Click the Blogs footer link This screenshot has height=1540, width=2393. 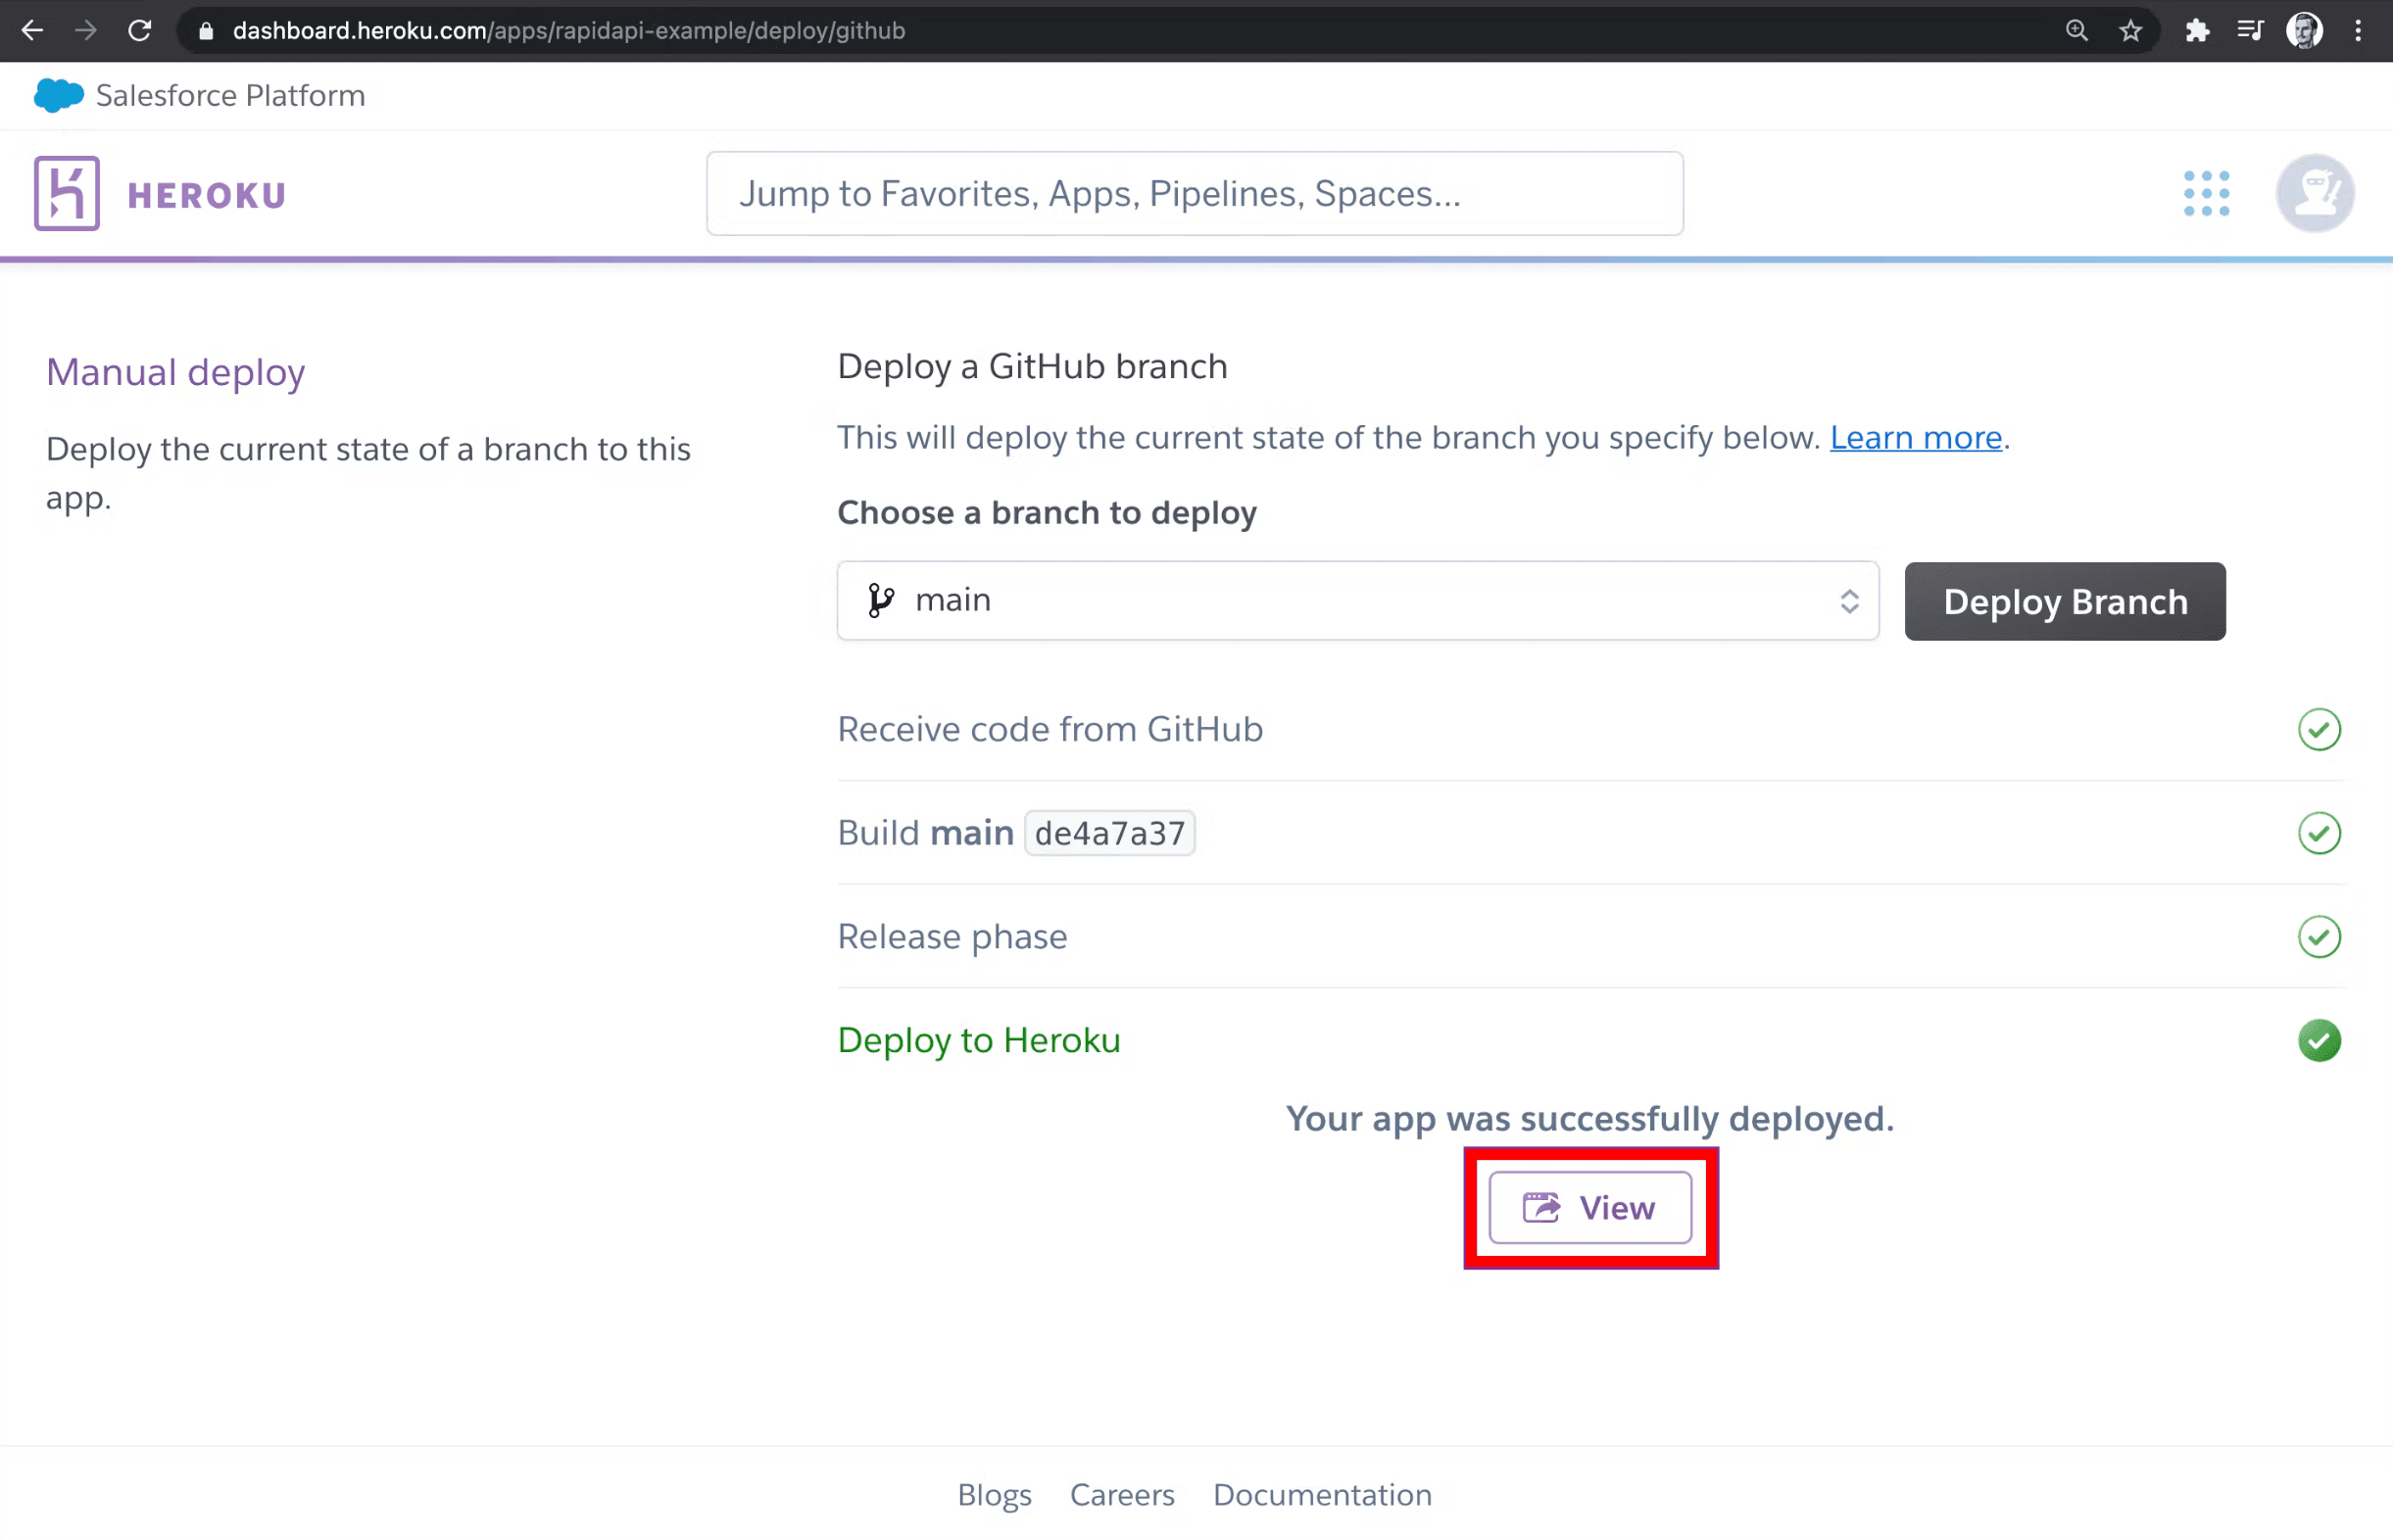click(994, 1494)
